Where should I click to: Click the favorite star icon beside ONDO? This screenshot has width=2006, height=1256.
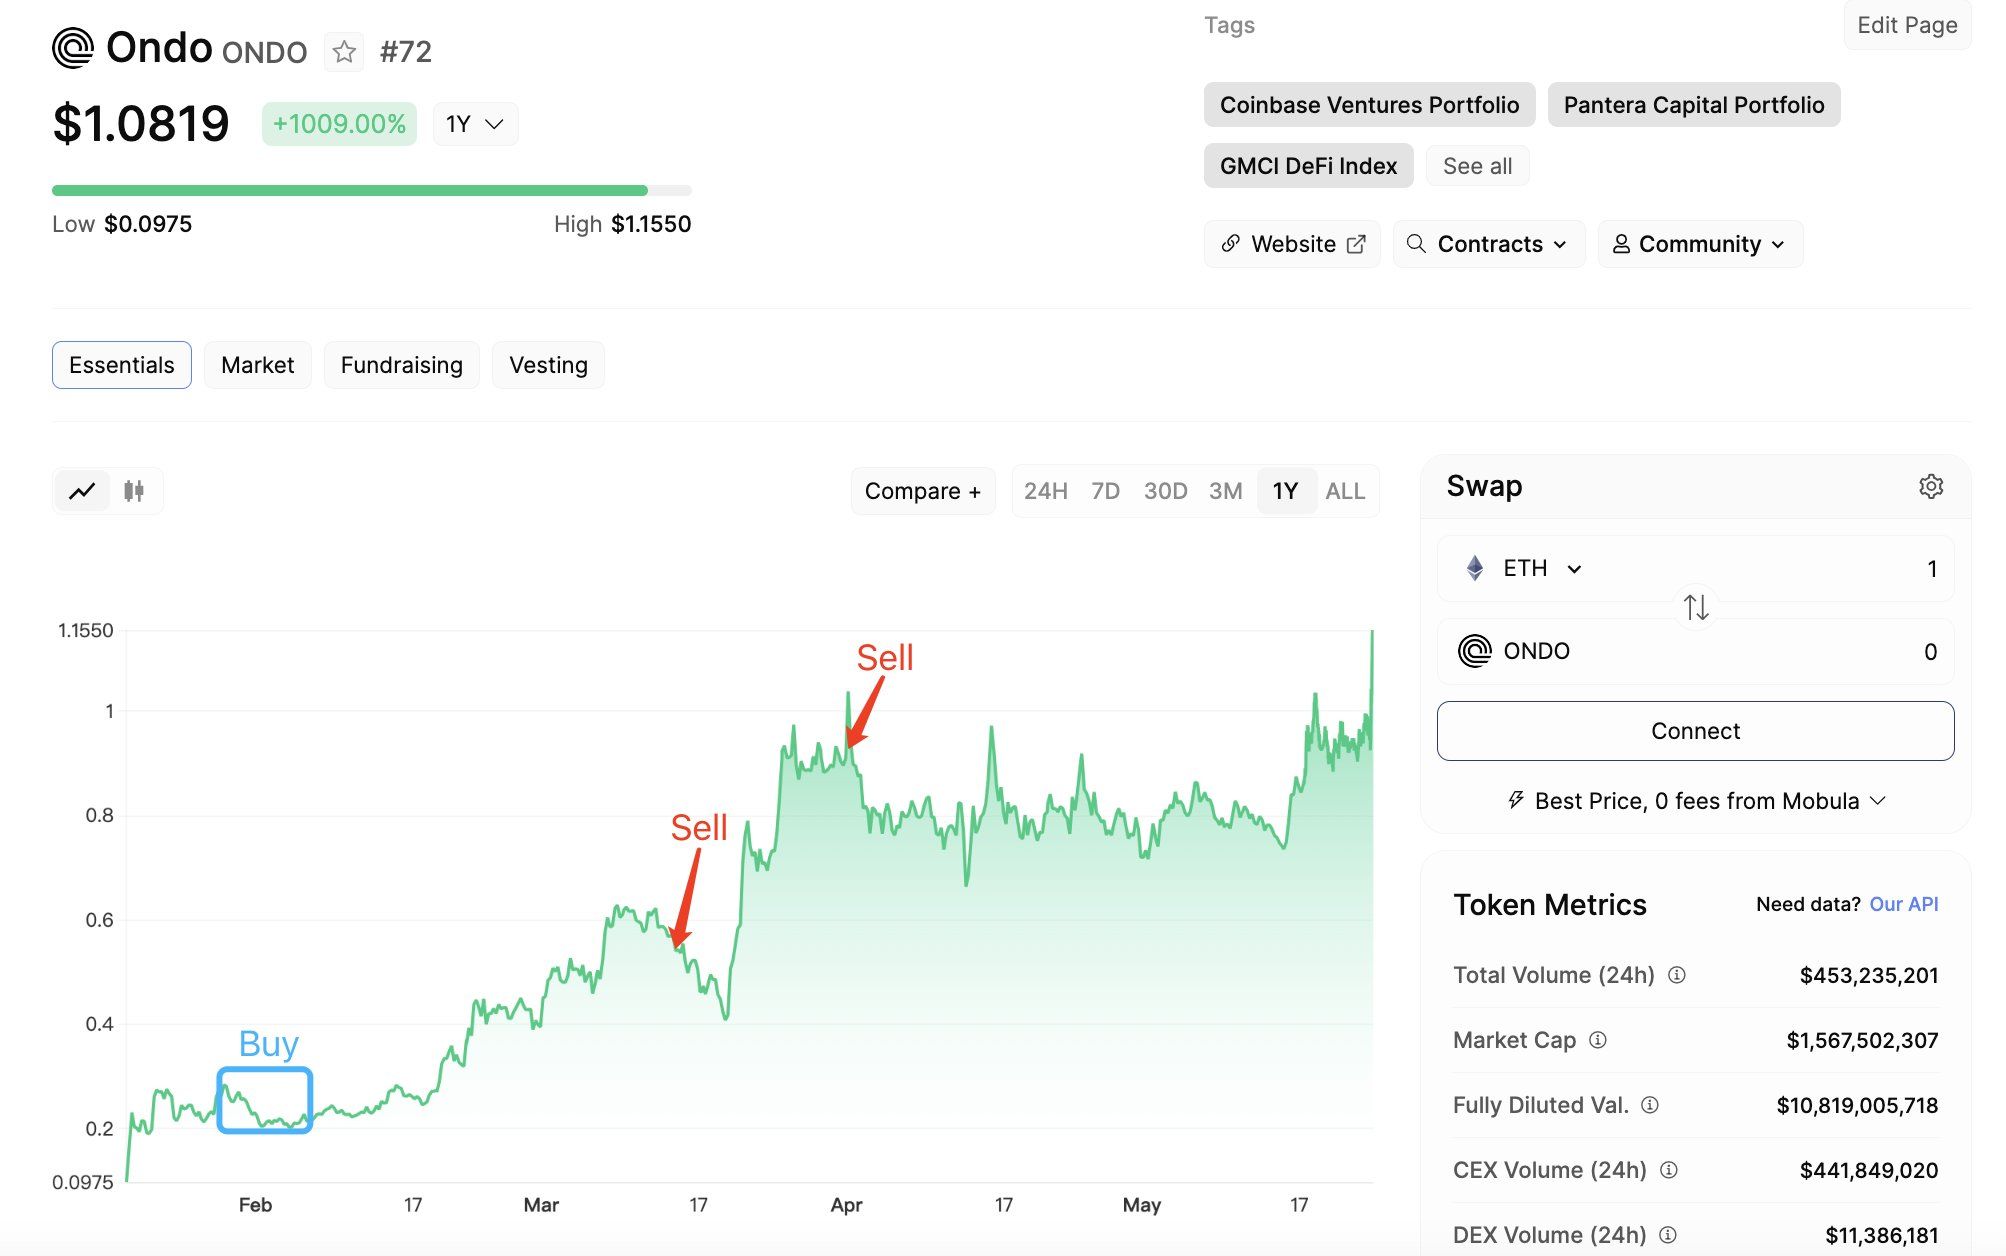tap(344, 52)
